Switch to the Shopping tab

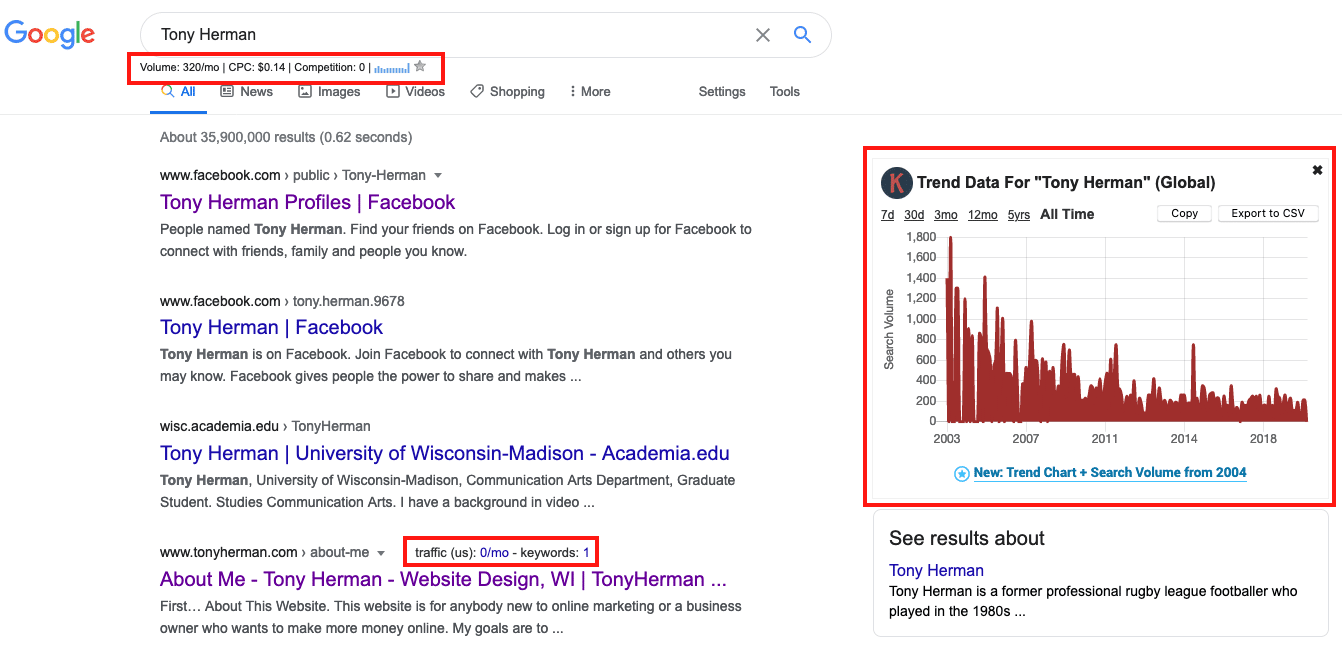click(x=507, y=91)
